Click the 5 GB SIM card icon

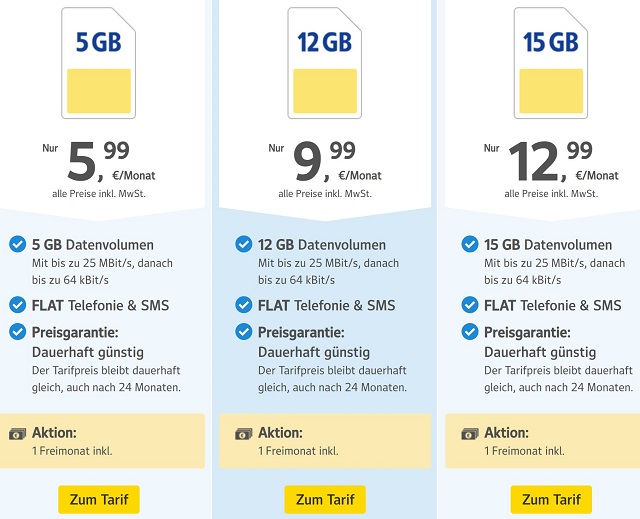pyautogui.click(x=98, y=62)
